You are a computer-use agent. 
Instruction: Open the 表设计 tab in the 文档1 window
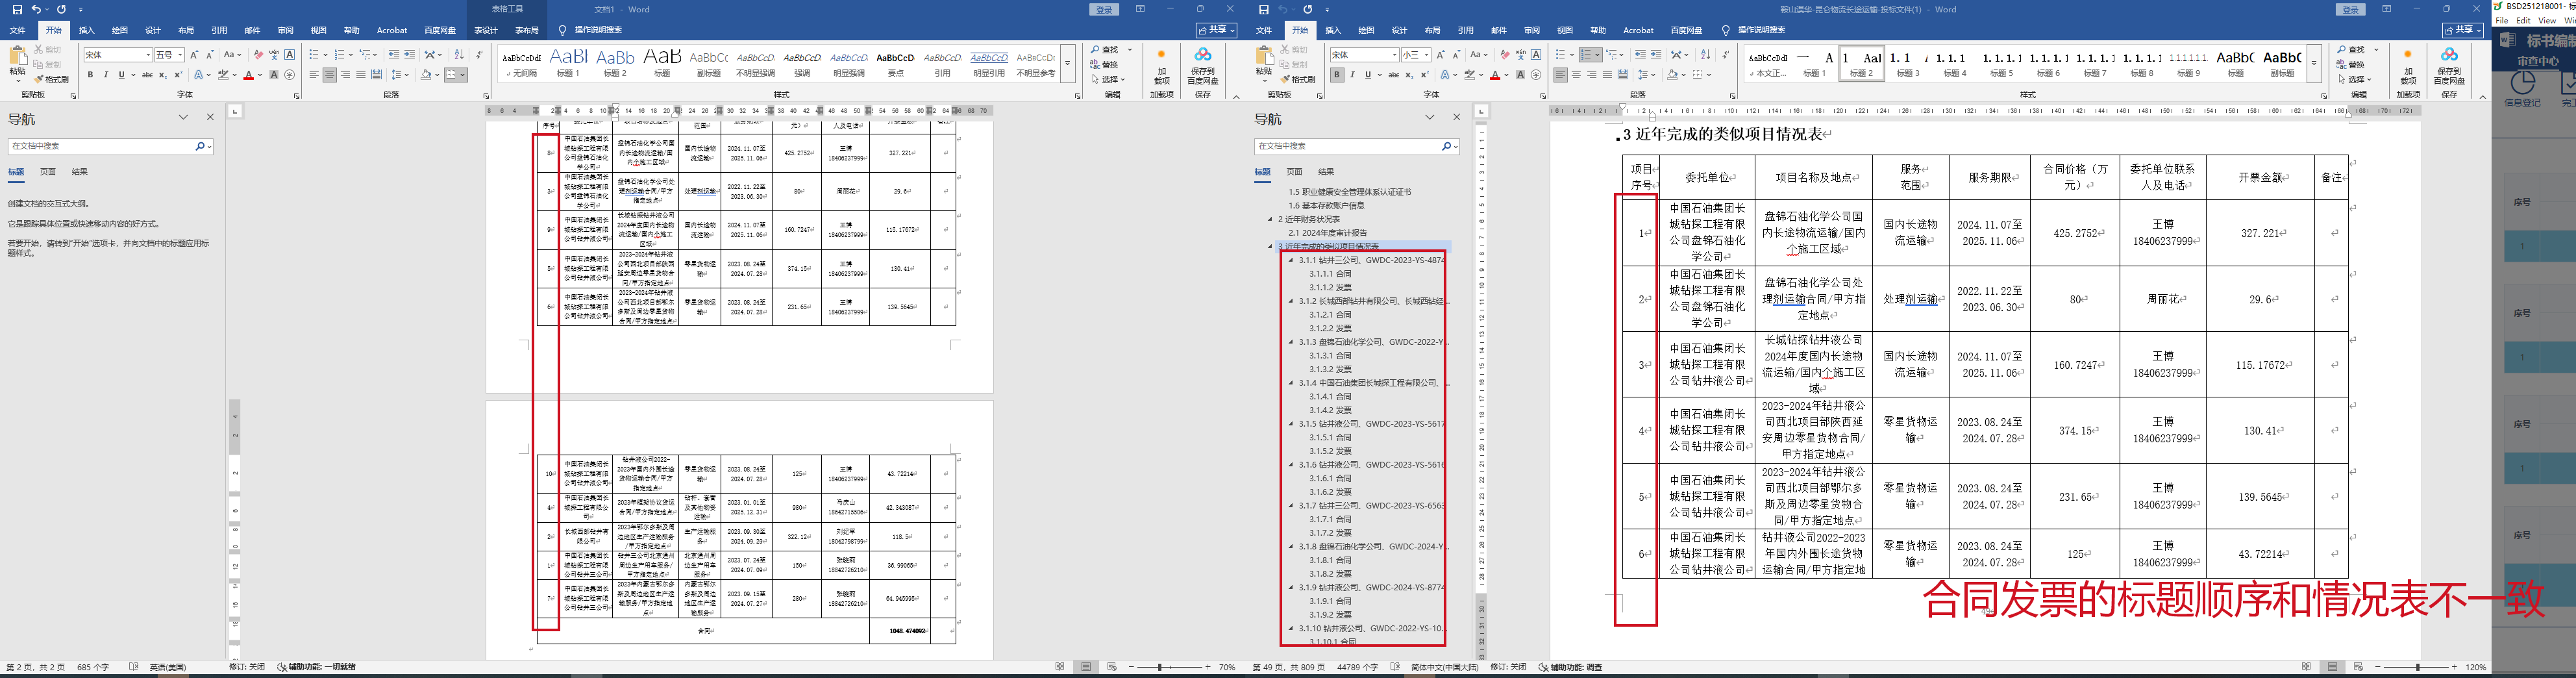(x=486, y=30)
